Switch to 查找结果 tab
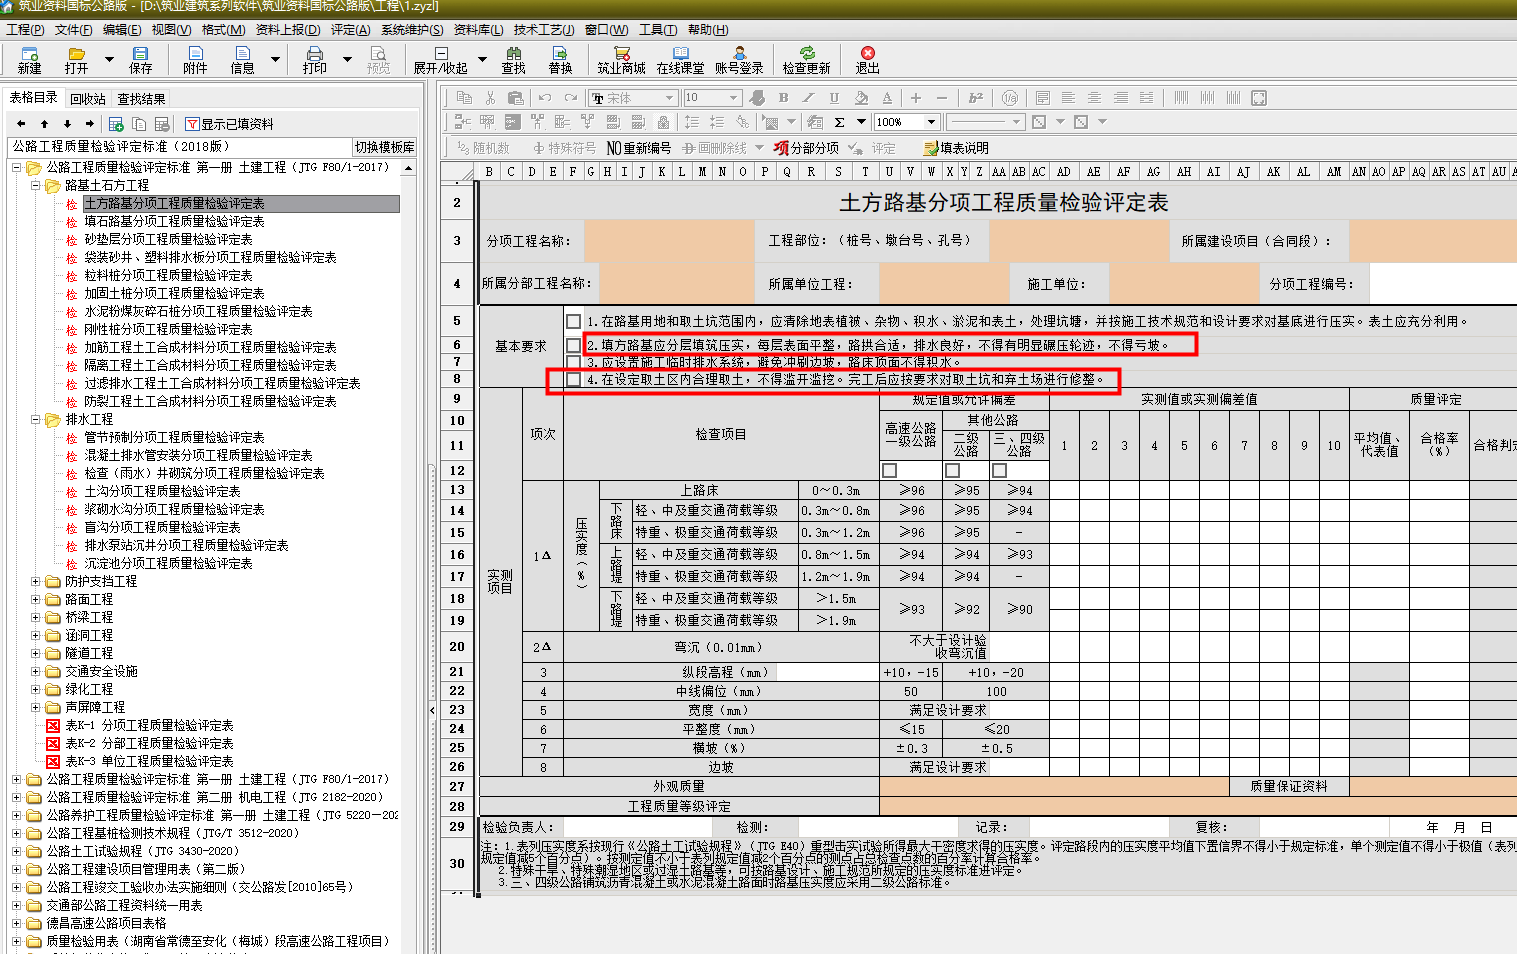The height and width of the screenshot is (954, 1517). click(141, 99)
